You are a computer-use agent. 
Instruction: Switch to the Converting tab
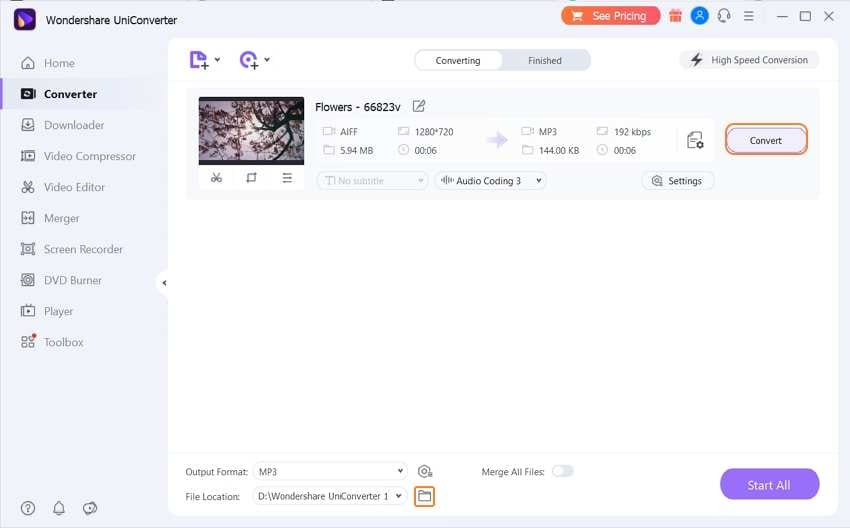point(458,60)
